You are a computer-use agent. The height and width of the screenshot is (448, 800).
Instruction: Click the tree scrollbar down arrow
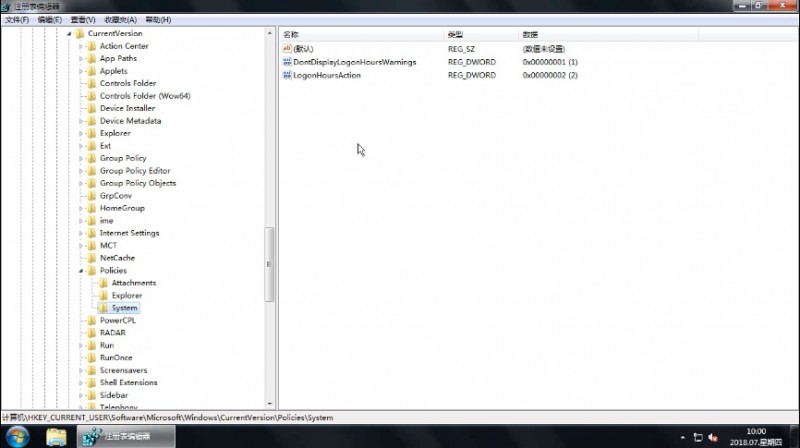(269, 404)
